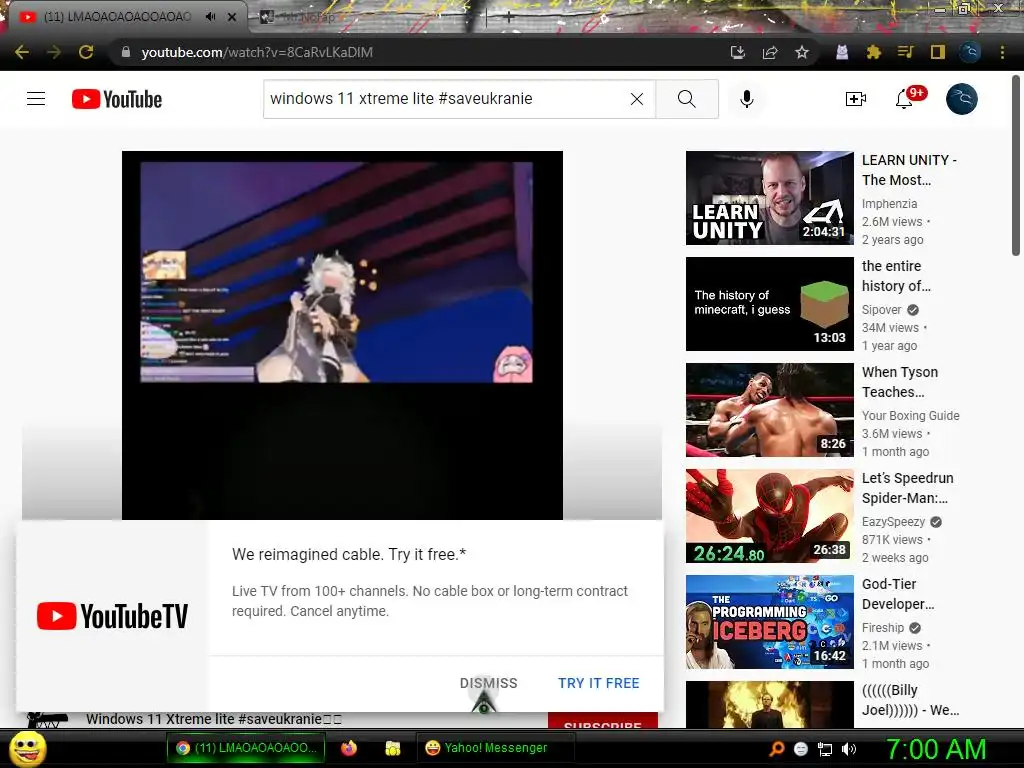Image resolution: width=1024 pixels, height=768 pixels.
Task: Open the cat extension icon in Chrome toolbar
Action: pos(842,52)
